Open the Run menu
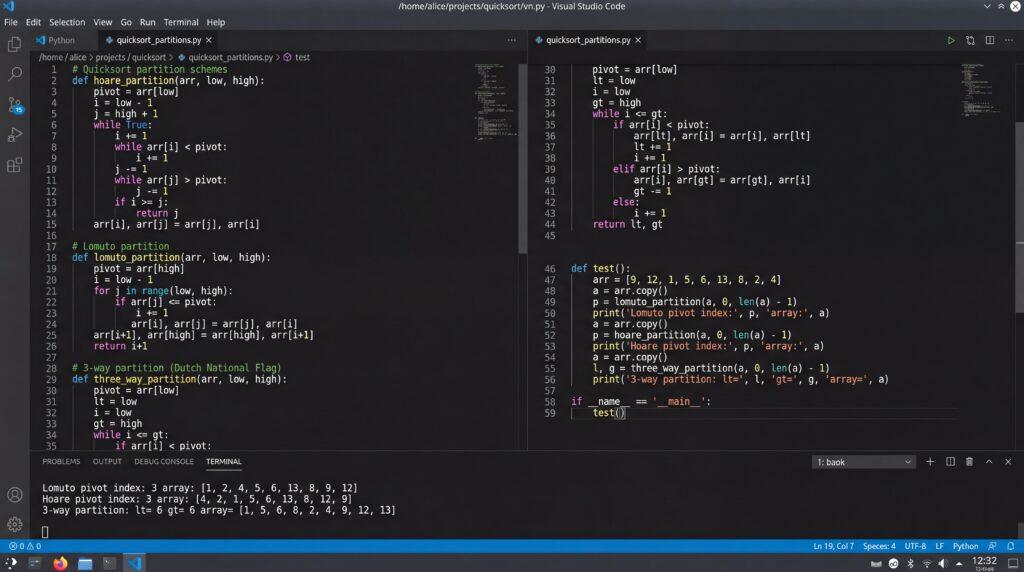 [x=148, y=22]
